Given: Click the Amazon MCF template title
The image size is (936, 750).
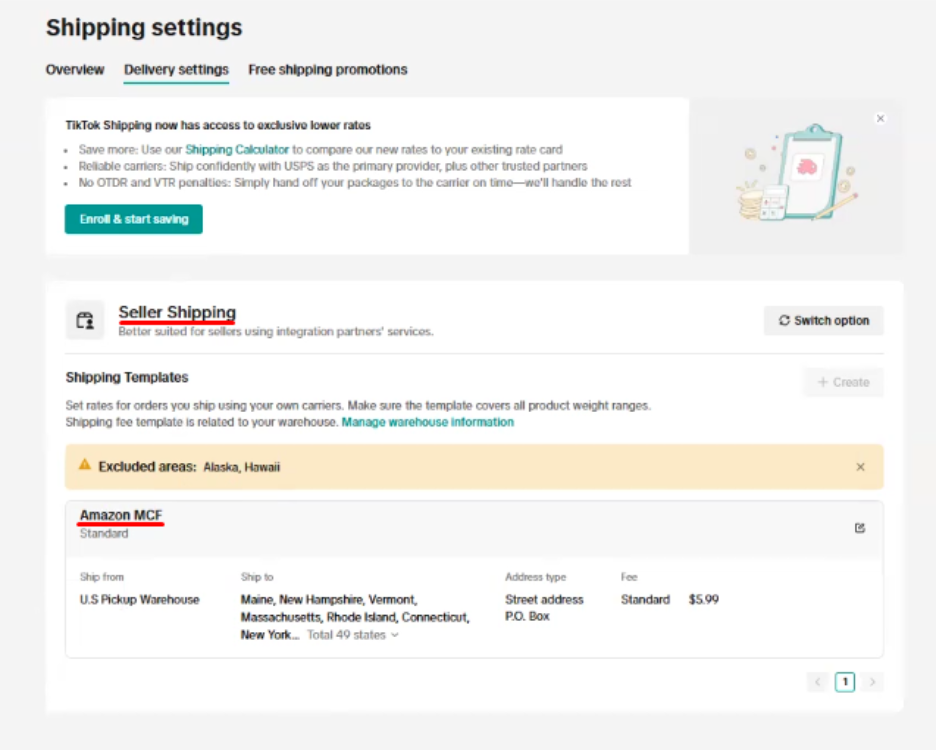Looking at the screenshot, I should tap(121, 515).
